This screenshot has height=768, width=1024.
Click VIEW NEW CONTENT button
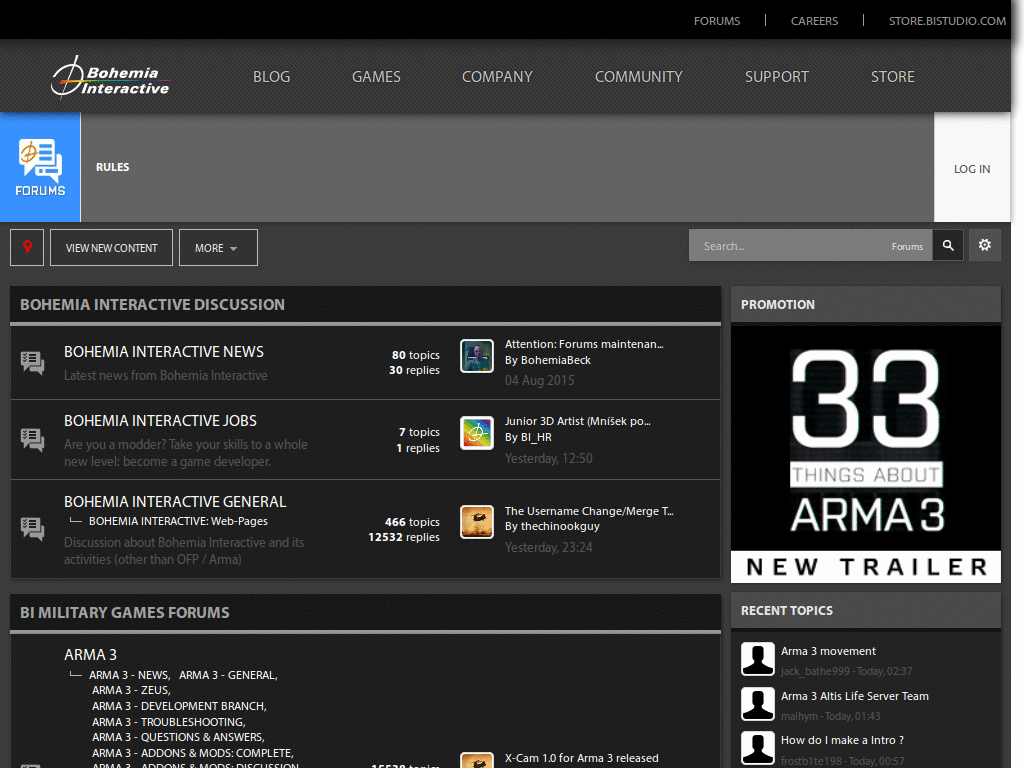[x=112, y=248]
